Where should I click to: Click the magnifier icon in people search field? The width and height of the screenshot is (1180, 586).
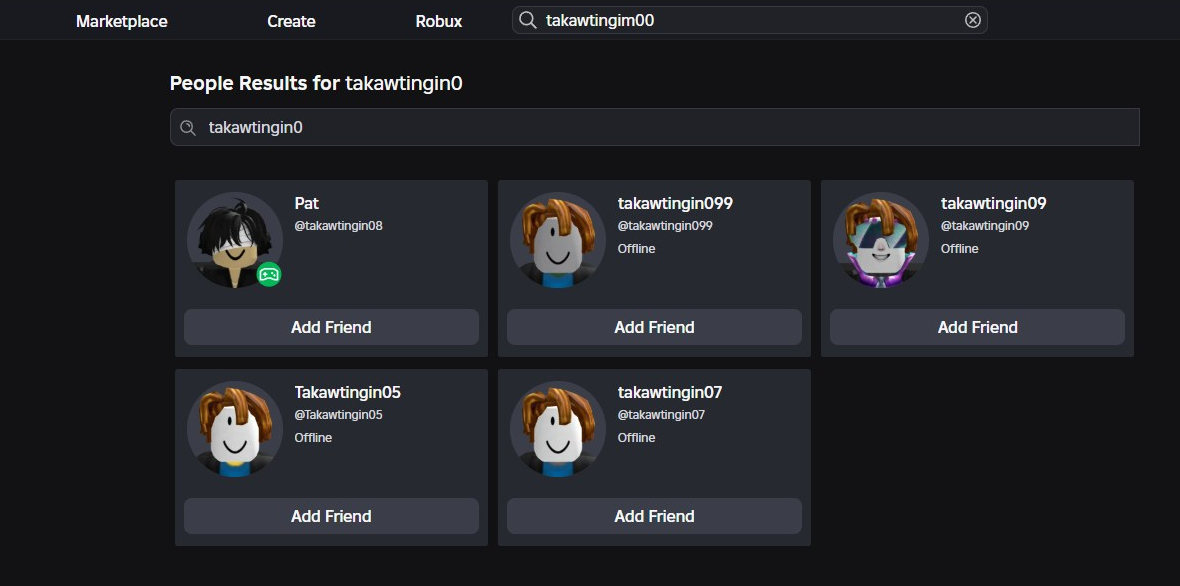click(x=188, y=127)
